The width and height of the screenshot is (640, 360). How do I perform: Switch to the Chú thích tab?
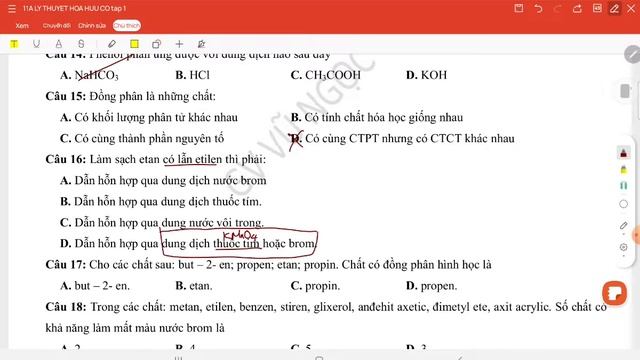coord(127,26)
